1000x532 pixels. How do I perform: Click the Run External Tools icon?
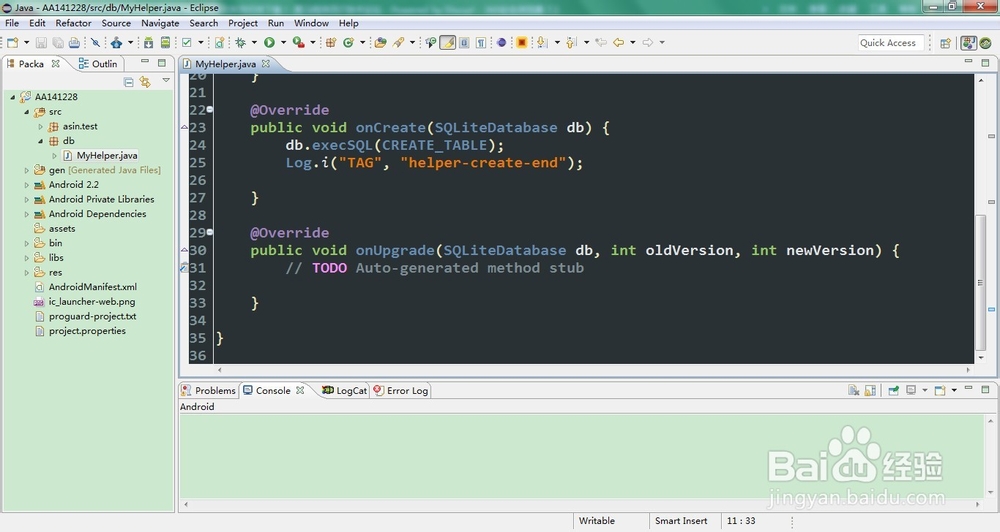tap(298, 43)
